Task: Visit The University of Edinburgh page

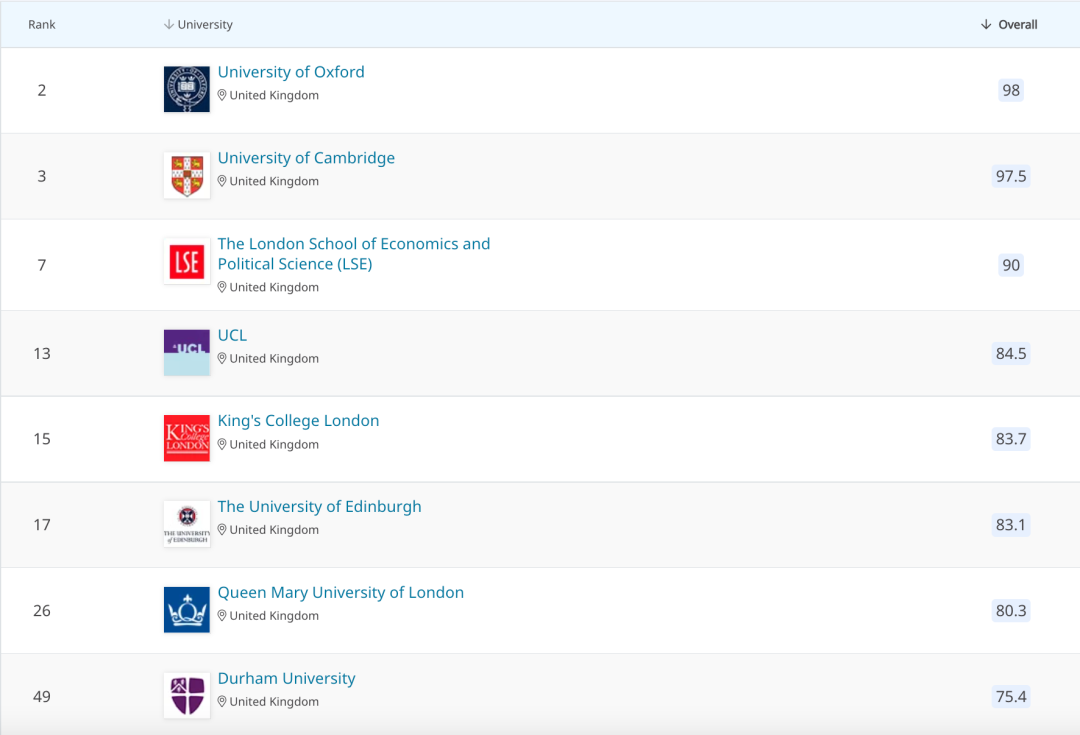Action: tap(319, 507)
